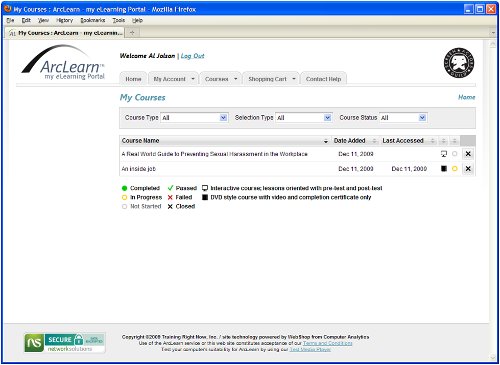This screenshot has height=365, width=500.
Task: Click Date Added for Sexual Harassment course
Action: pos(356,154)
